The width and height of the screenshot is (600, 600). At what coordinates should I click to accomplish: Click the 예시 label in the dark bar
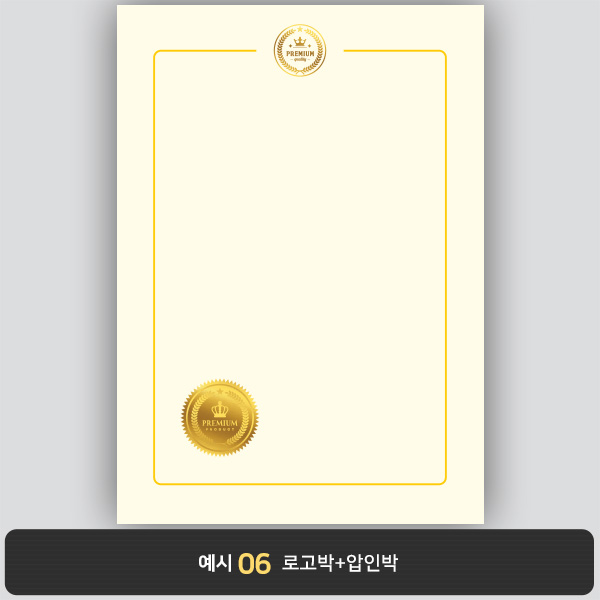(x=215, y=563)
